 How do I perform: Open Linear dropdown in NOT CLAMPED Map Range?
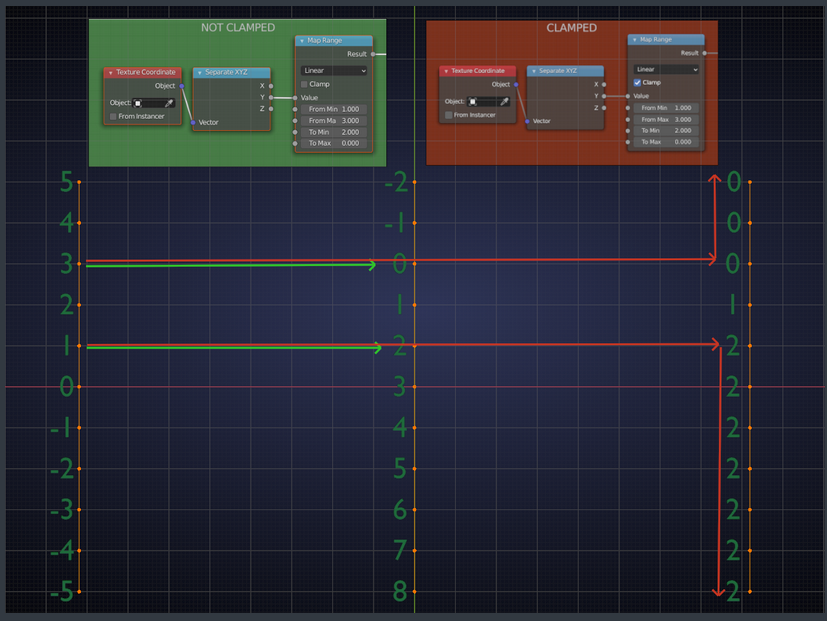pos(334,70)
